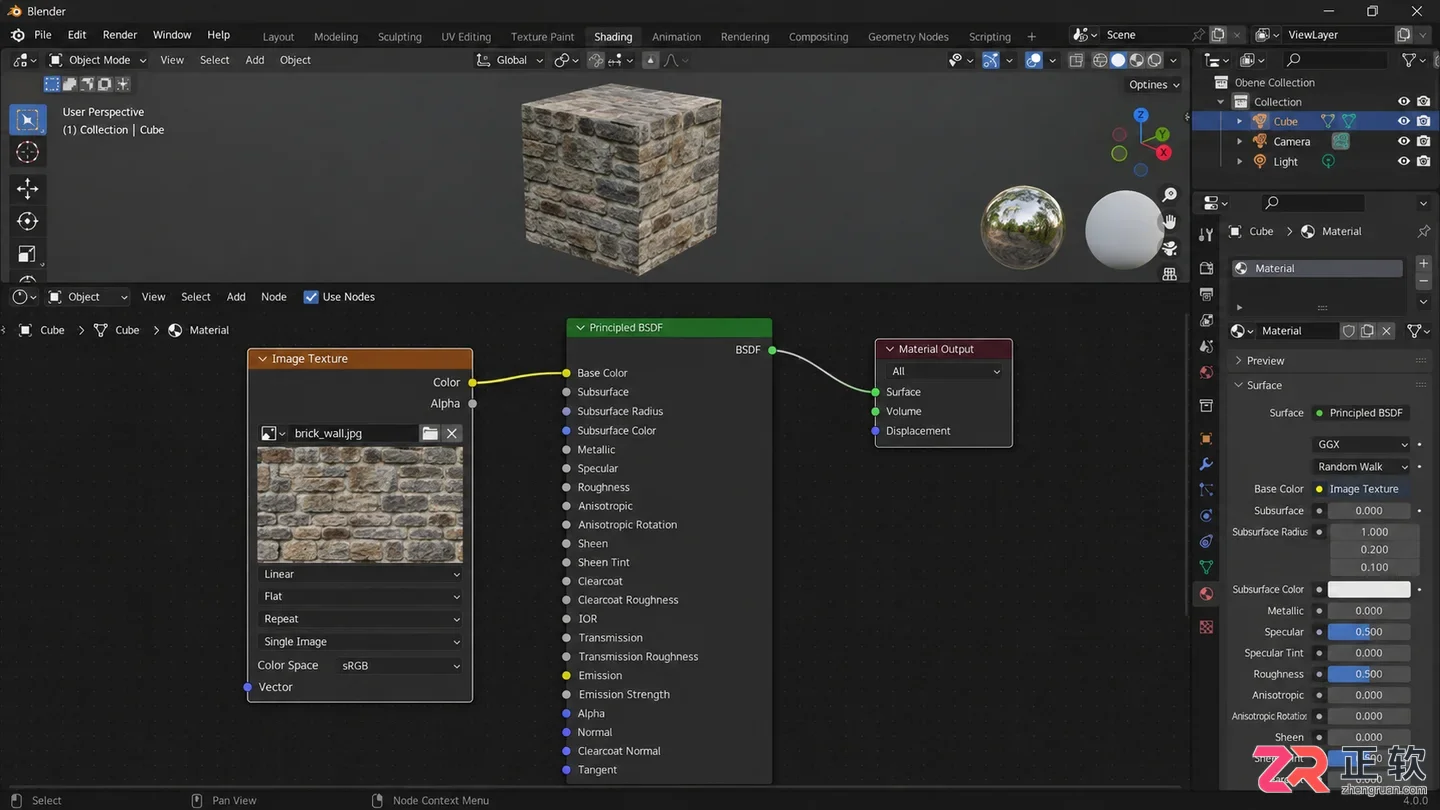Click Surface Principled BSDF shader button

tap(1362, 413)
